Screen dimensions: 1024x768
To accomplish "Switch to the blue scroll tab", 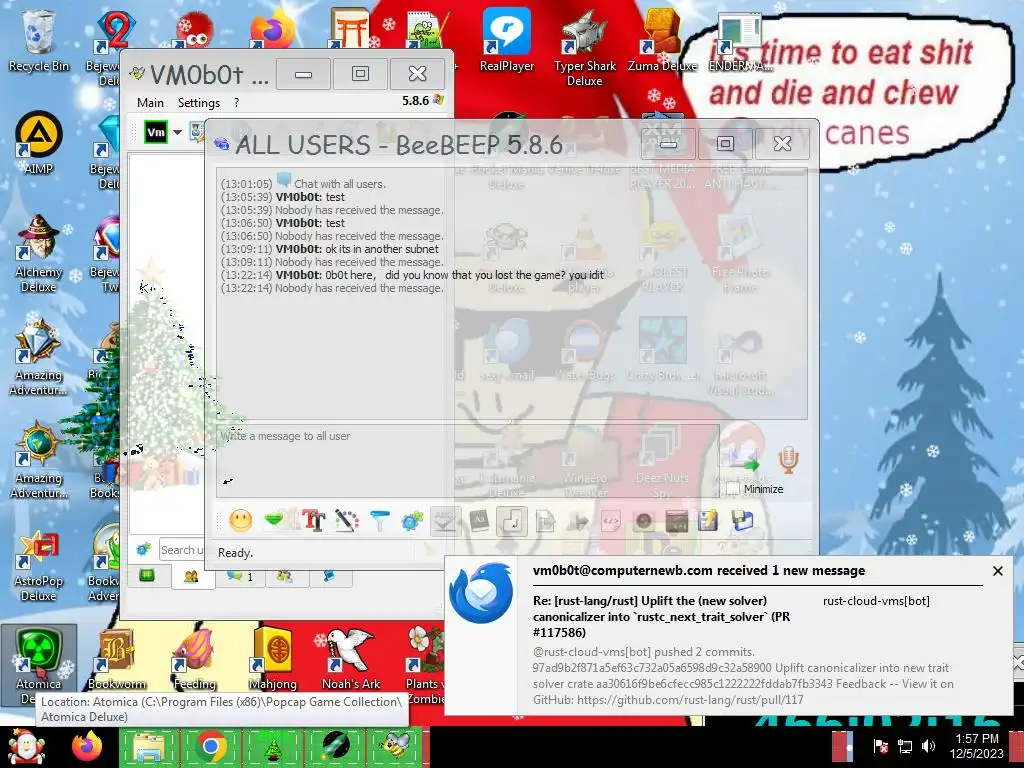I will (x=330, y=576).
